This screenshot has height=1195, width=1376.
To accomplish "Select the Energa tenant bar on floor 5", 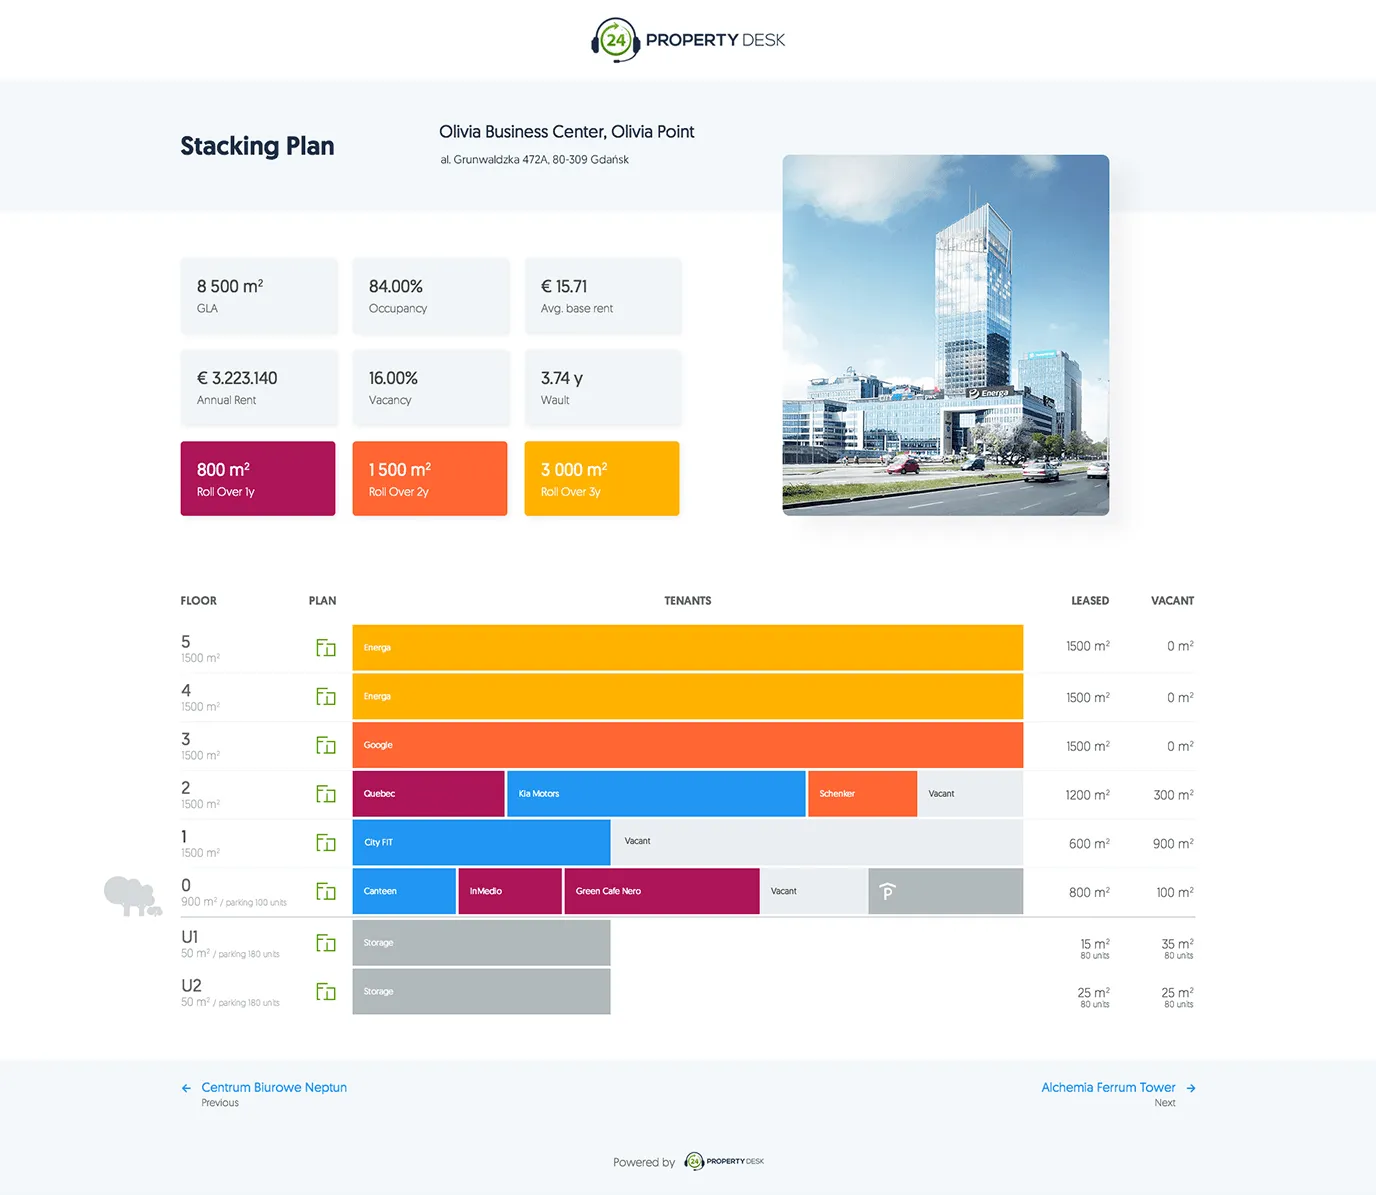I will point(688,647).
